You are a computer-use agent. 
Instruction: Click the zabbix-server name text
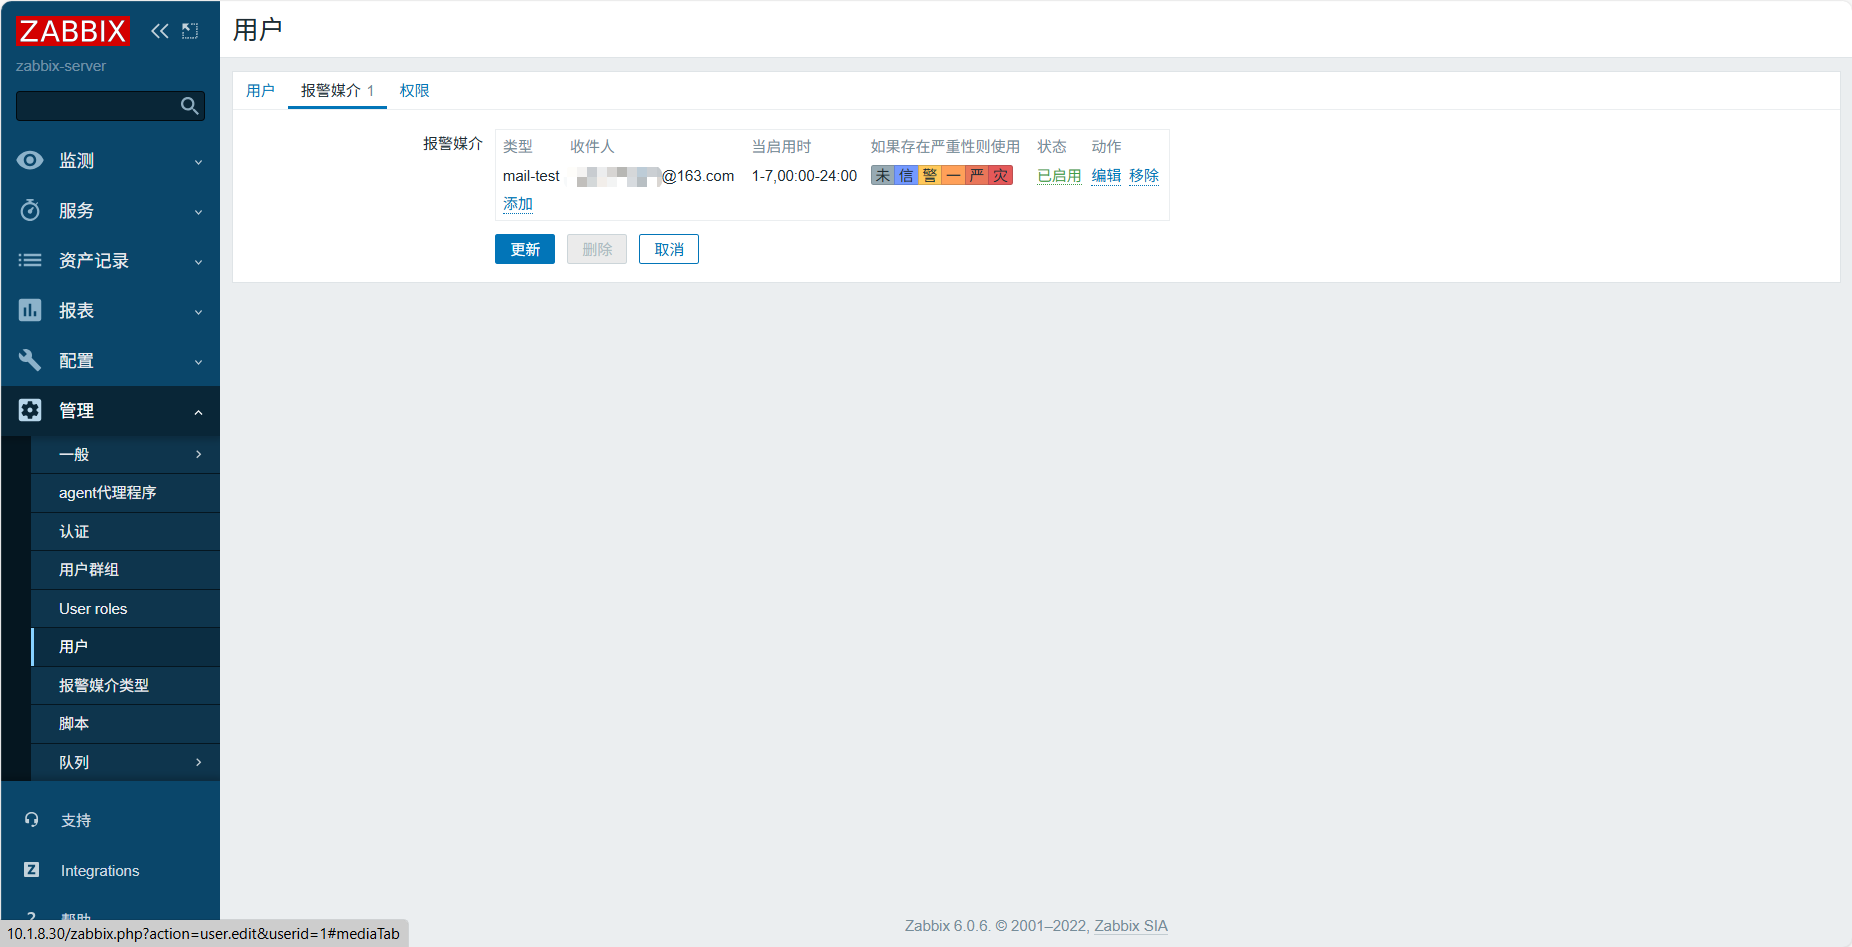pyautogui.click(x=61, y=66)
